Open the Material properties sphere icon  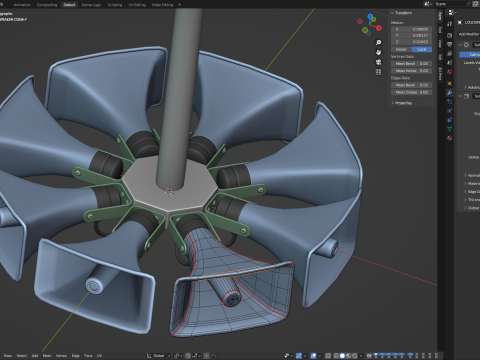(450, 138)
